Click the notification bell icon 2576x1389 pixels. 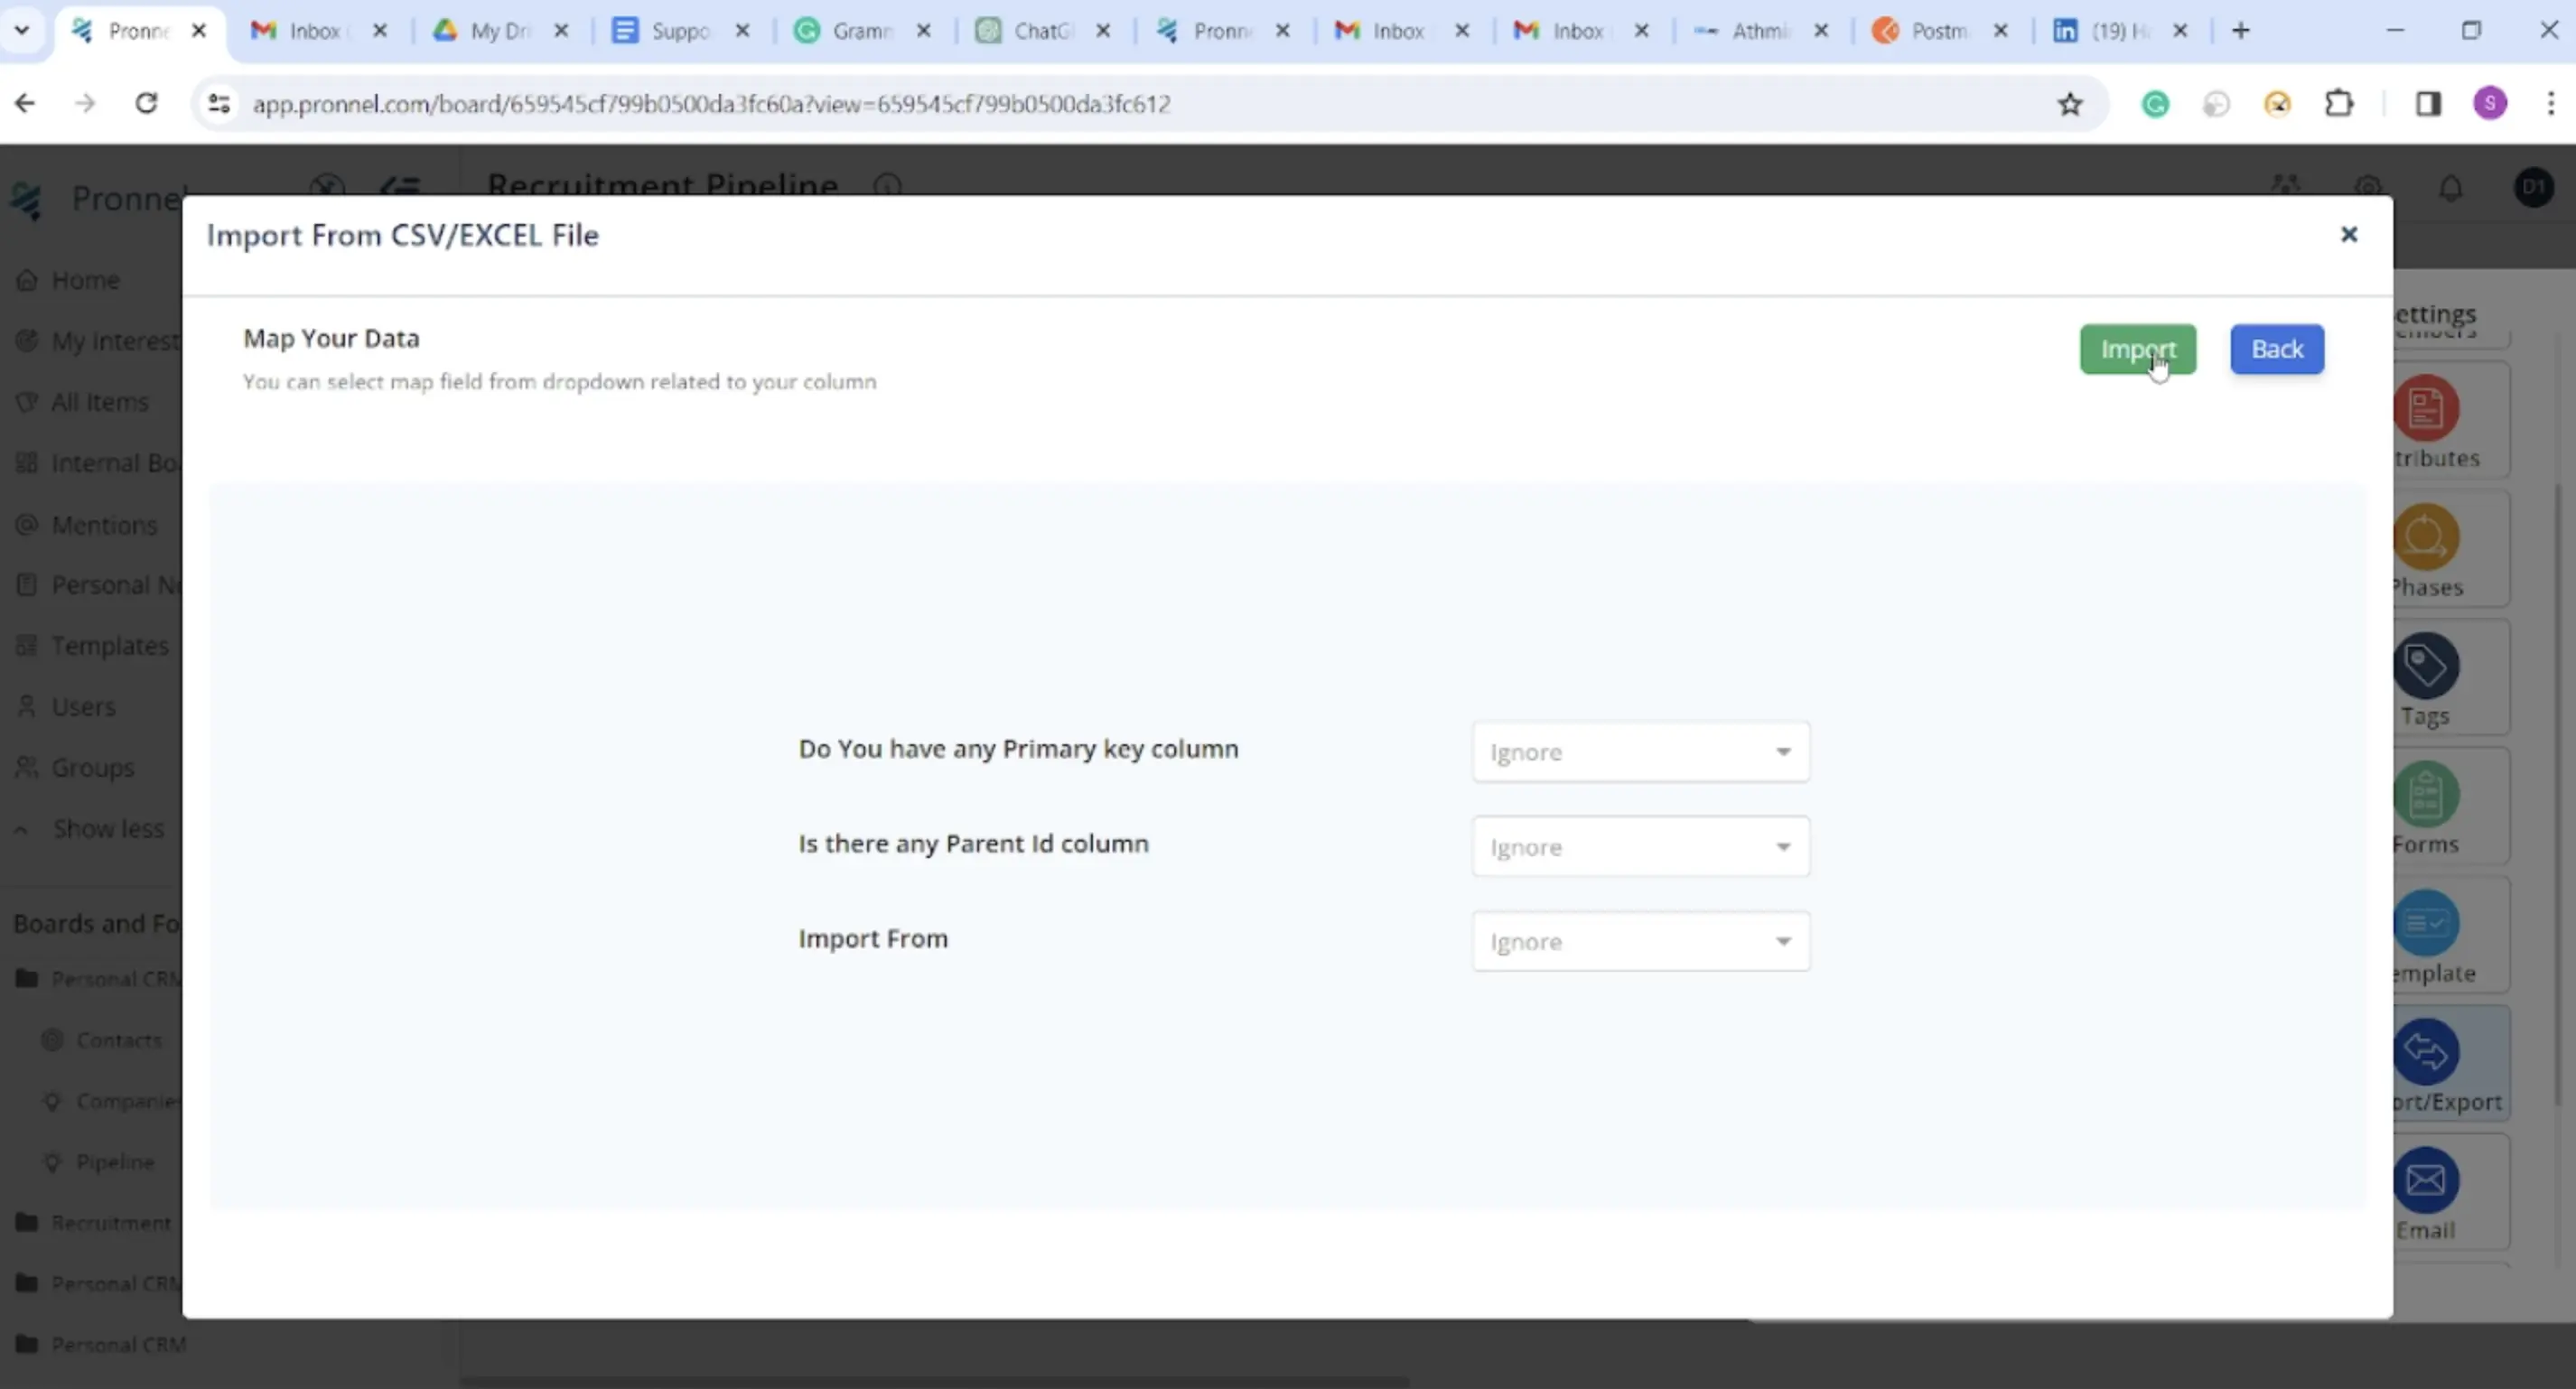pos(2451,188)
